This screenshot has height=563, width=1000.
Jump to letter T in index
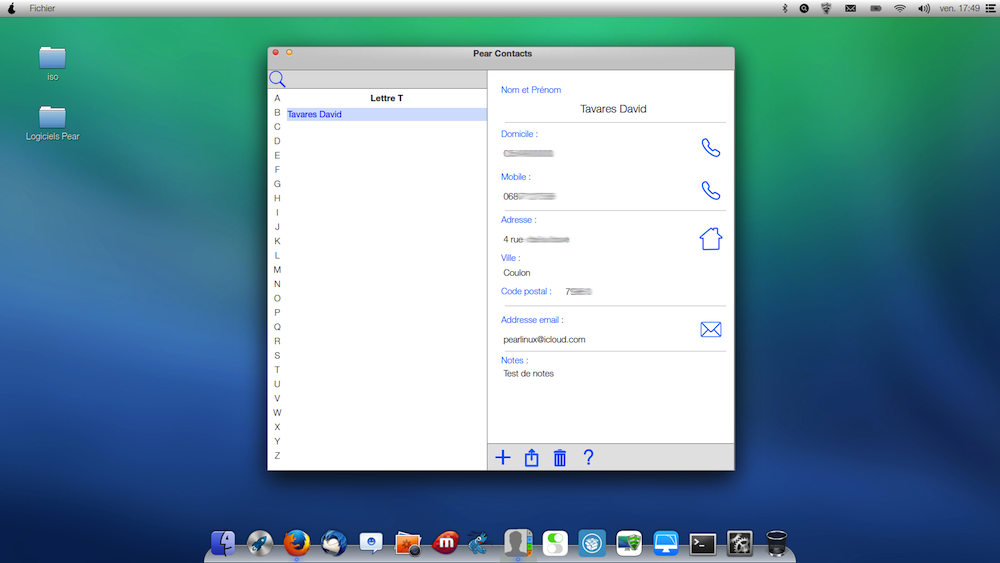[x=277, y=370]
